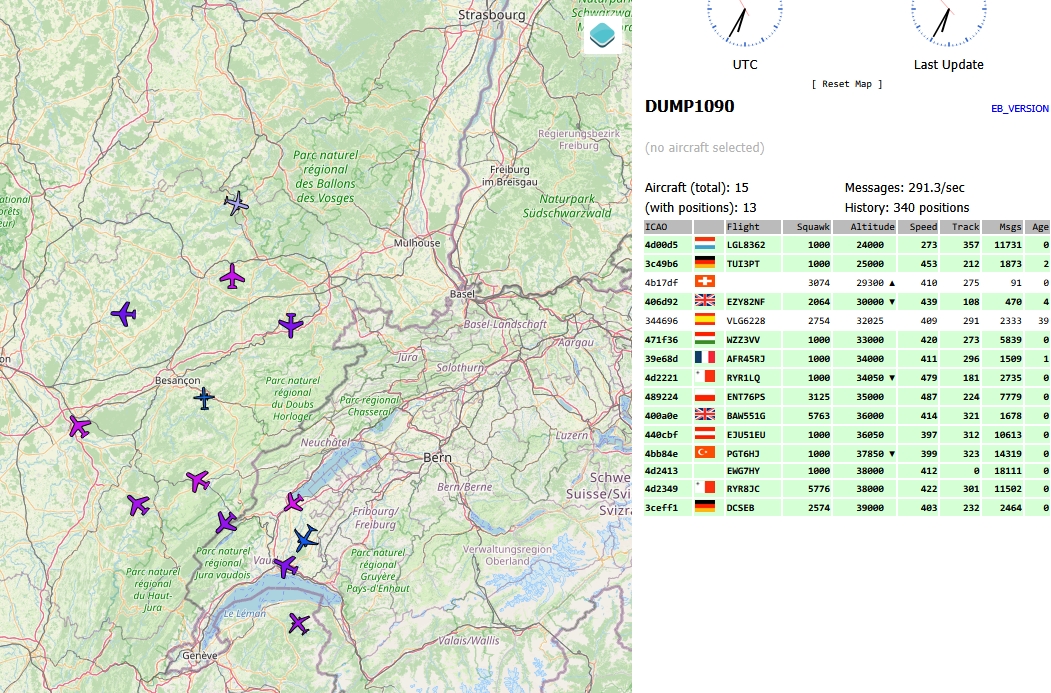This screenshot has width=1051, height=693.
Task: Sort aircraft list by Squawk header
Action: click(x=813, y=227)
